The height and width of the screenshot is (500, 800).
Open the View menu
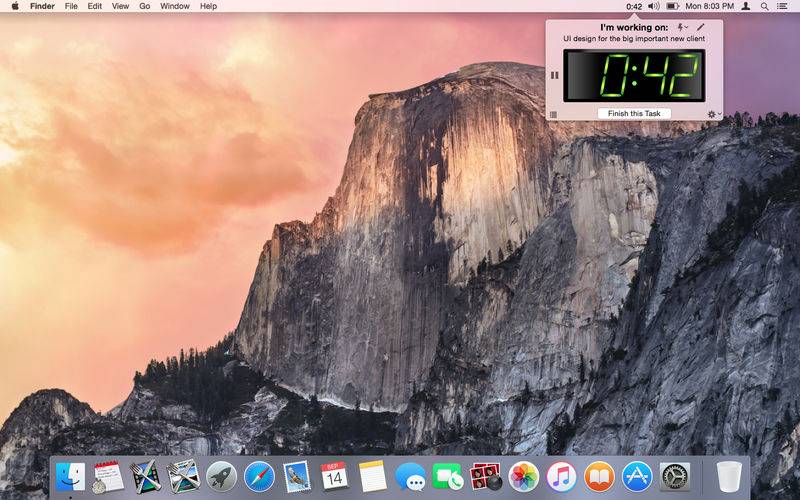point(120,6)
